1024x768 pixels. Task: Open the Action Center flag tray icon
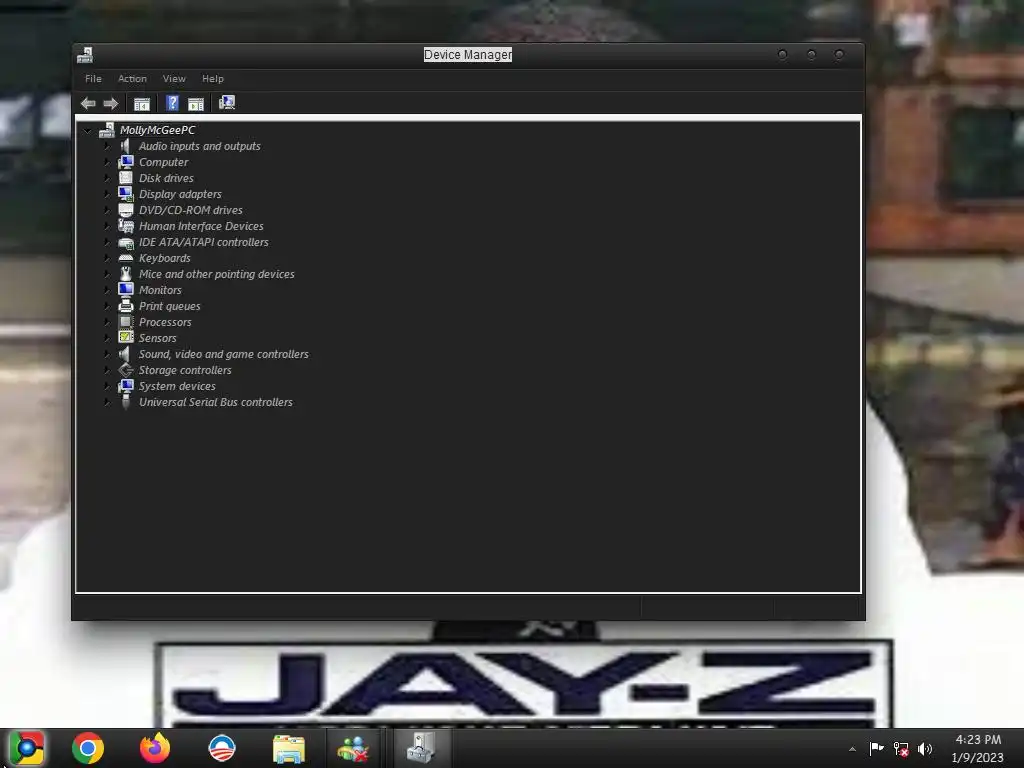[x=876, y=748]
